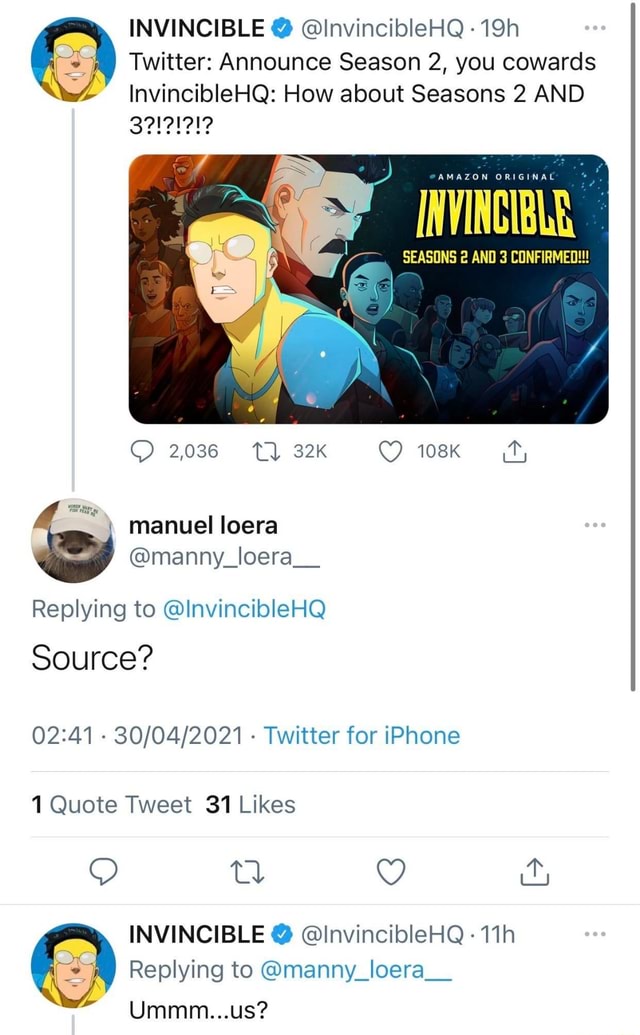Viewport: 640px width, 1035px height.
Task: Tap the heart icon on the Source tweet
Action: [x=390, y=872]
